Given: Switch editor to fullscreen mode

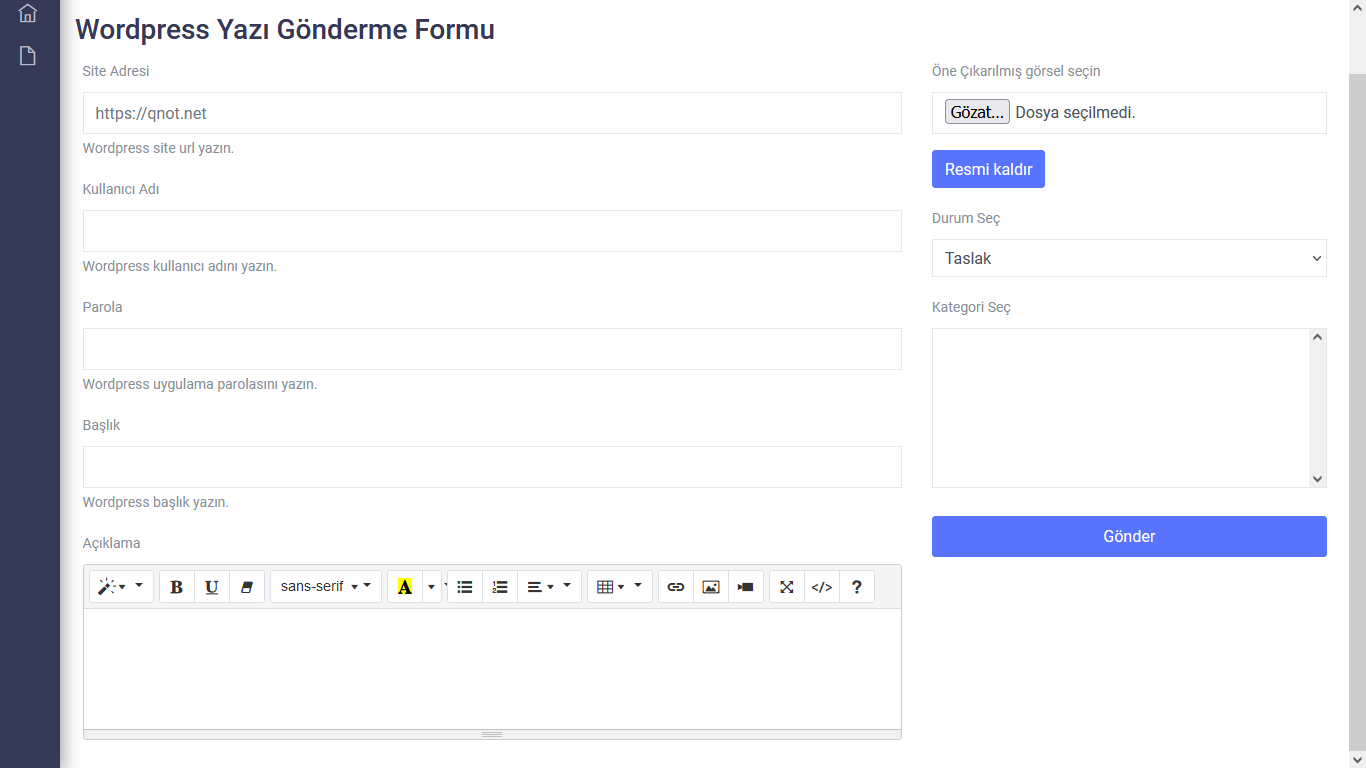Looking at the screenshot, I should pos(787,587).
